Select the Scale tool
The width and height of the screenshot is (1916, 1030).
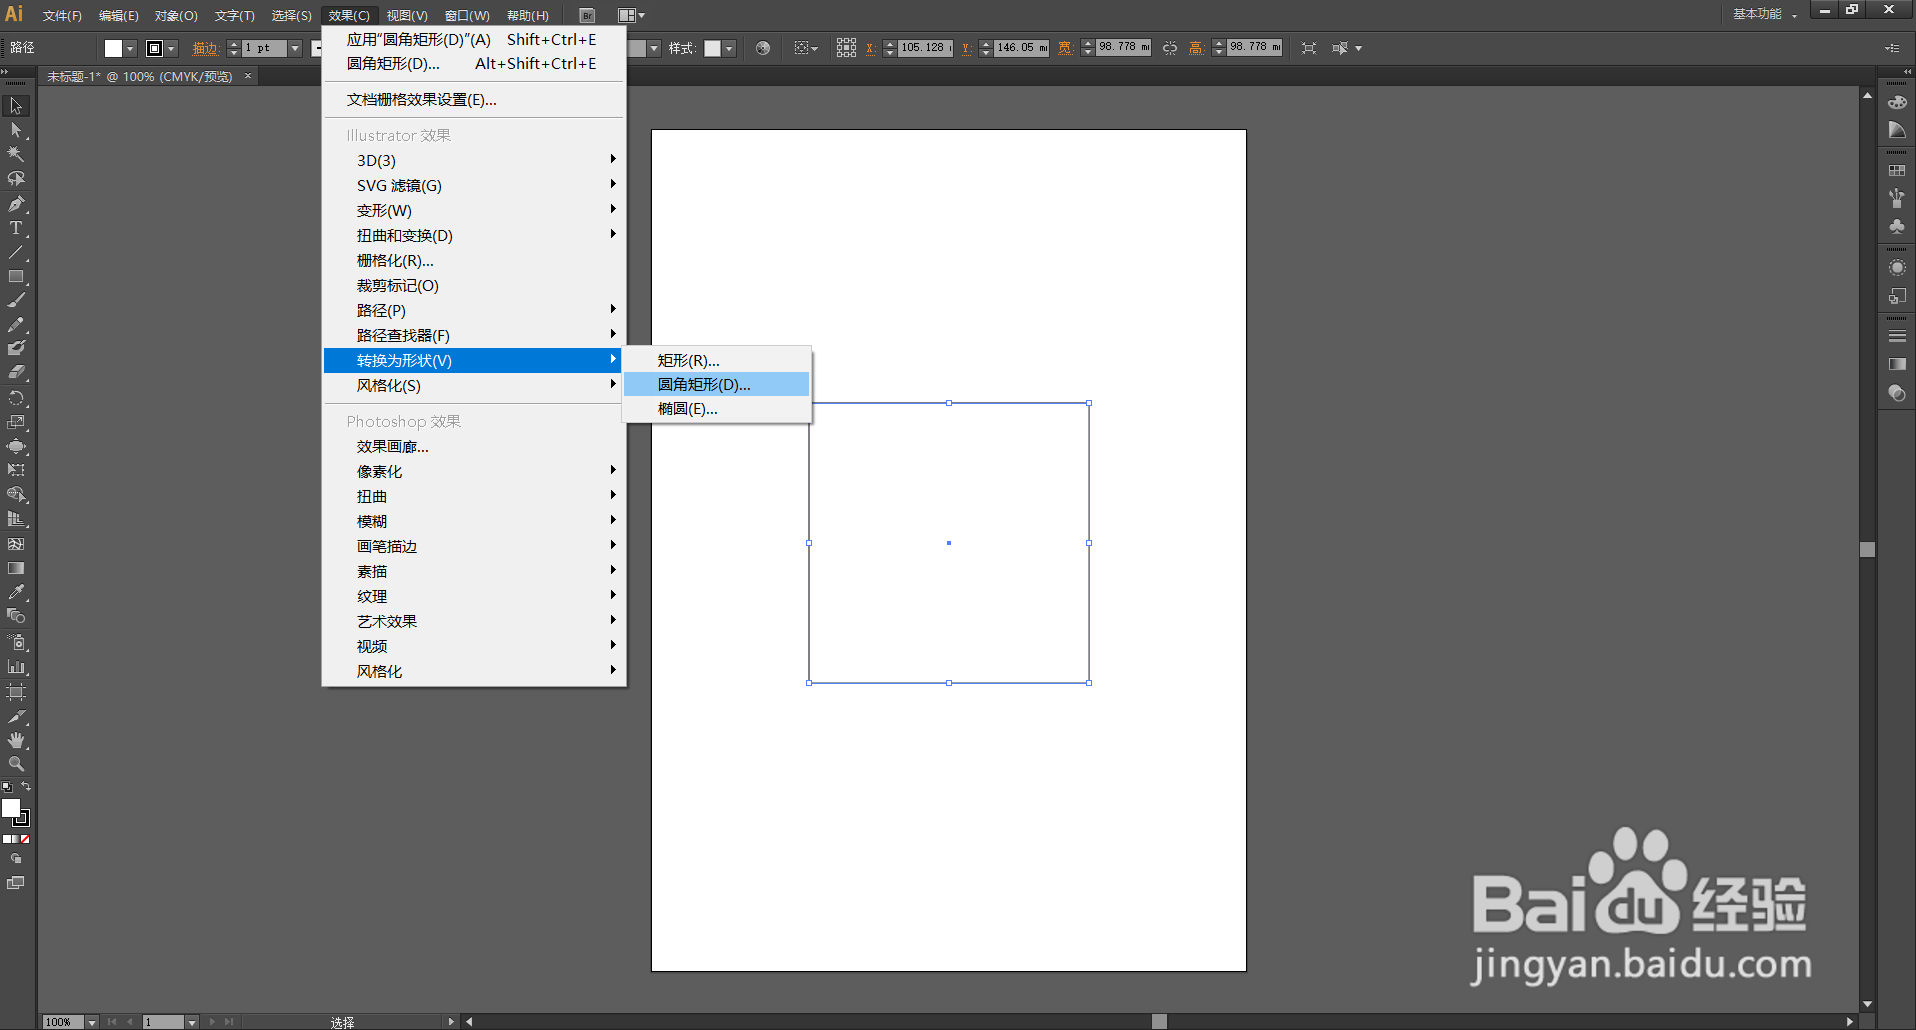16,422
